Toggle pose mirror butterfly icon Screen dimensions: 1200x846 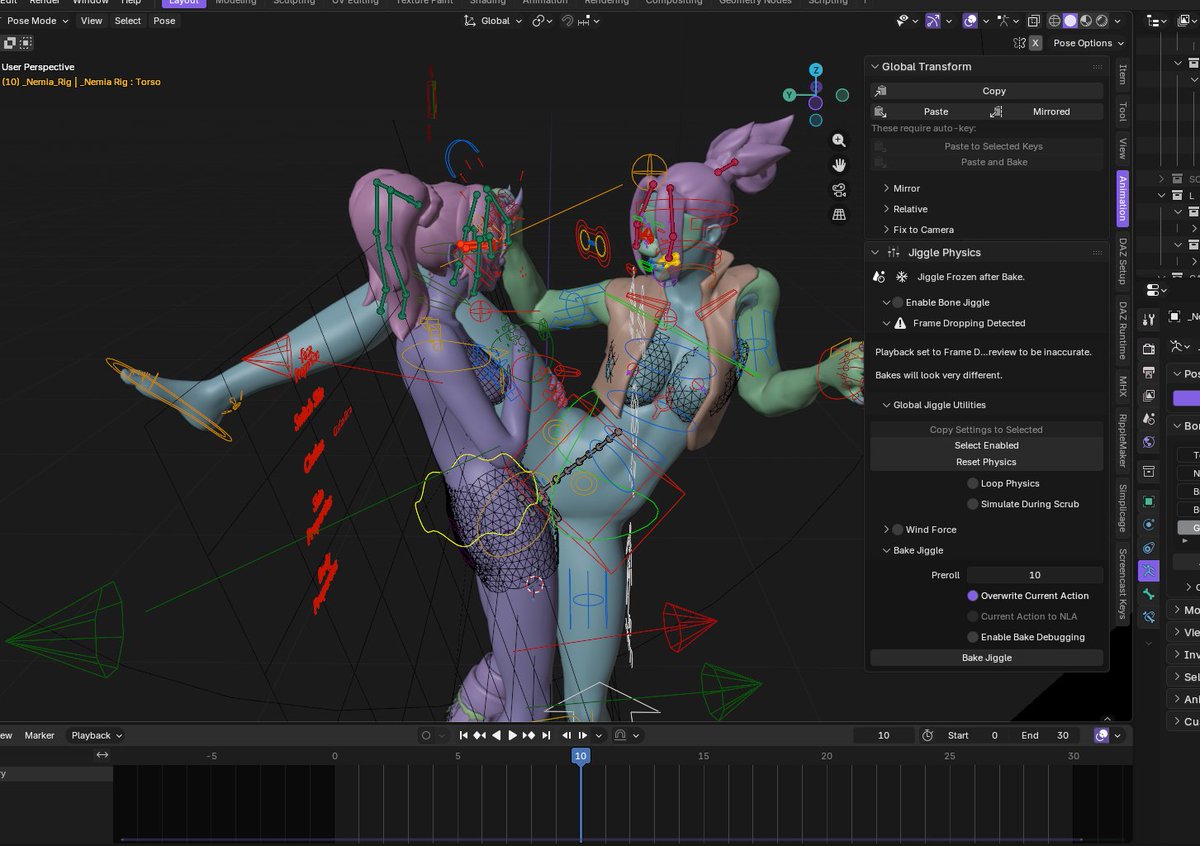coord(1019,43)
